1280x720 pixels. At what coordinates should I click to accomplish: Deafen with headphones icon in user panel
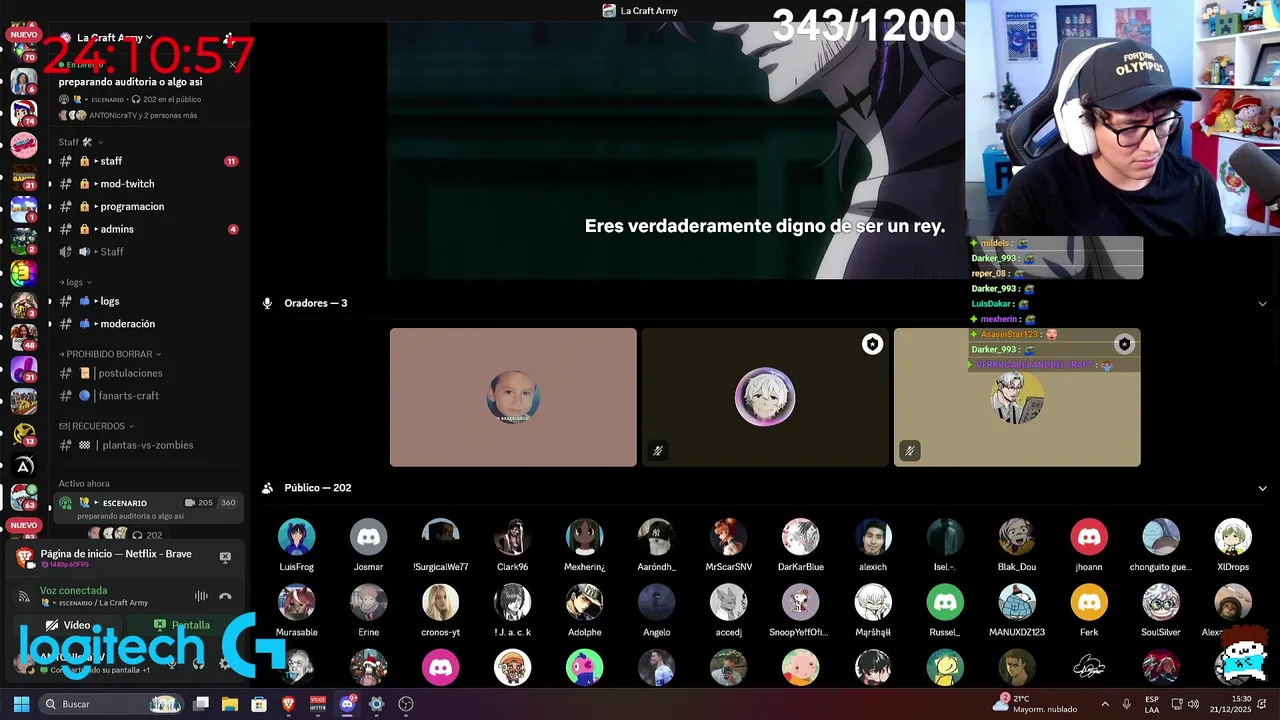pos(198,662)
